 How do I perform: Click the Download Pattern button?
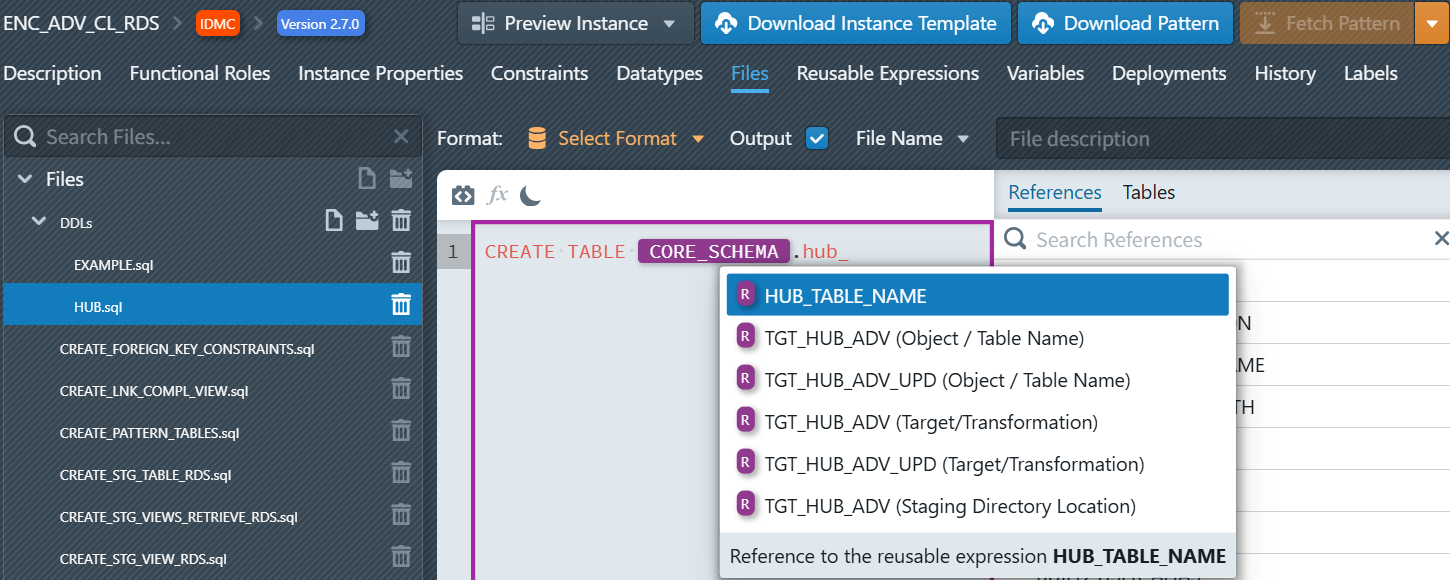pyautogui.click(x=1125, y=23)
